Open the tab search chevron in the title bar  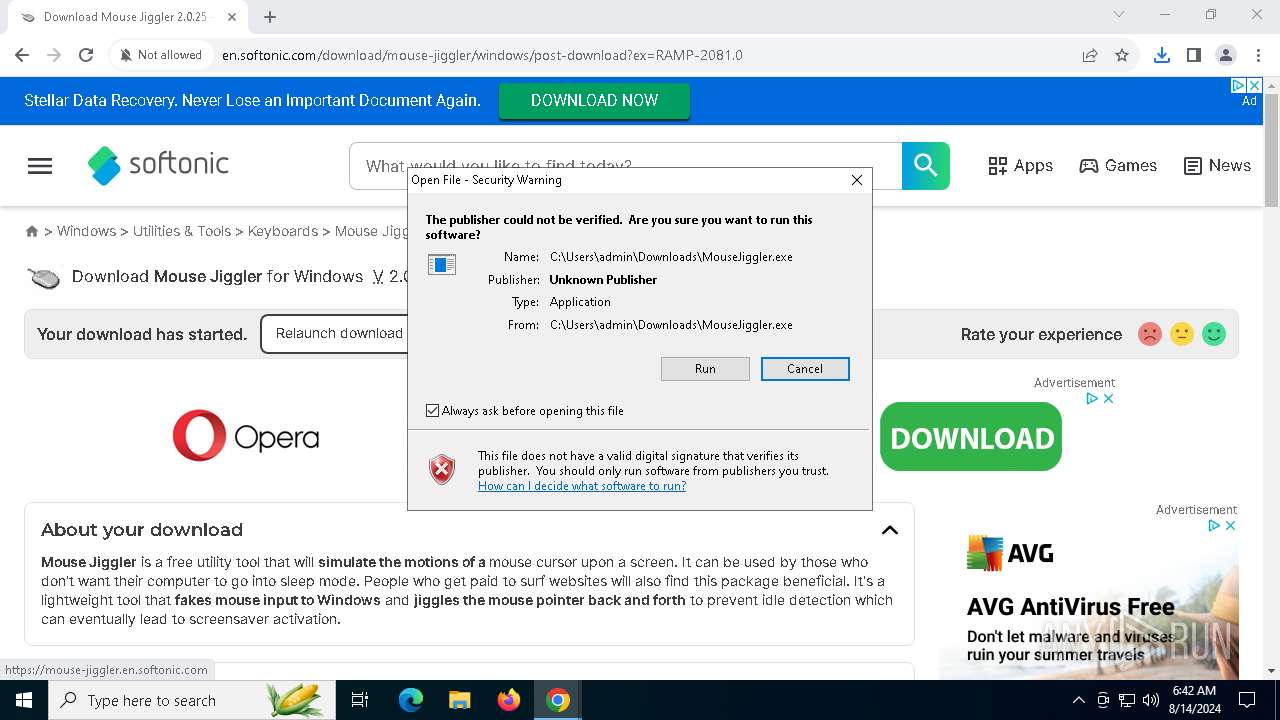[x=1119, y=14]
